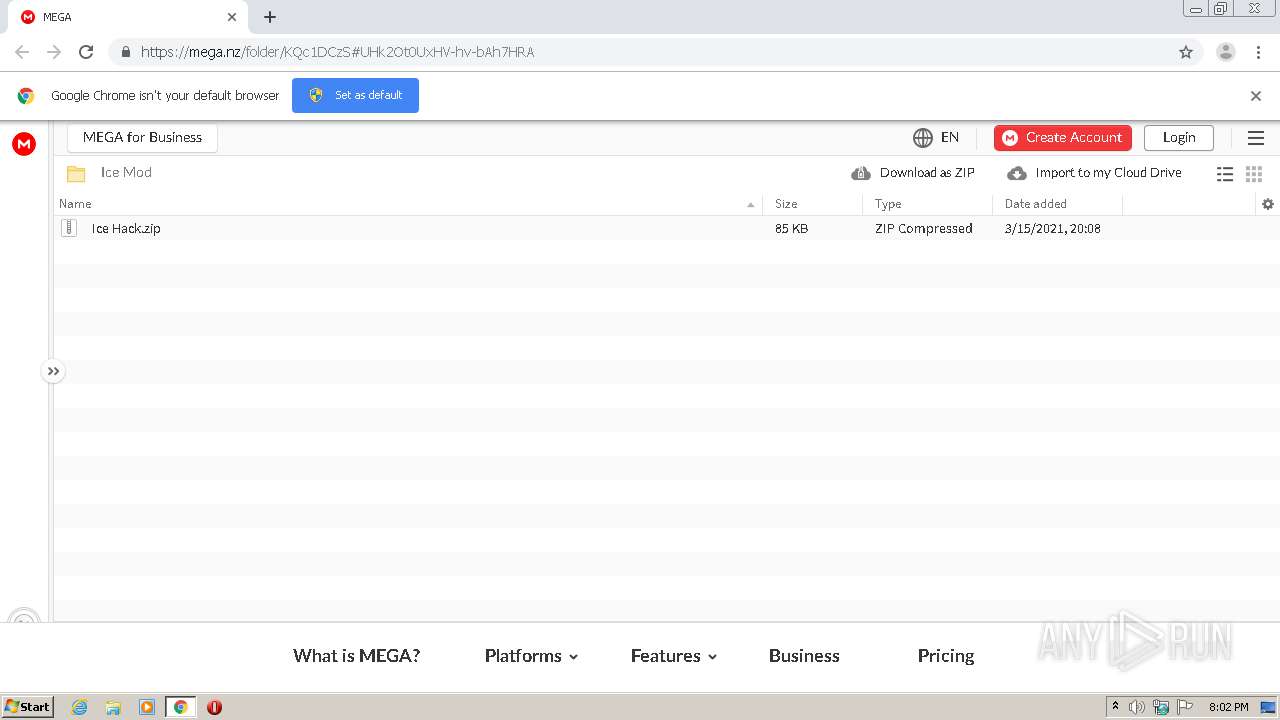The width and height of the screenshot is (1280, 720).
Task: Close the MEGA tab
Action: tap(232, 17)
